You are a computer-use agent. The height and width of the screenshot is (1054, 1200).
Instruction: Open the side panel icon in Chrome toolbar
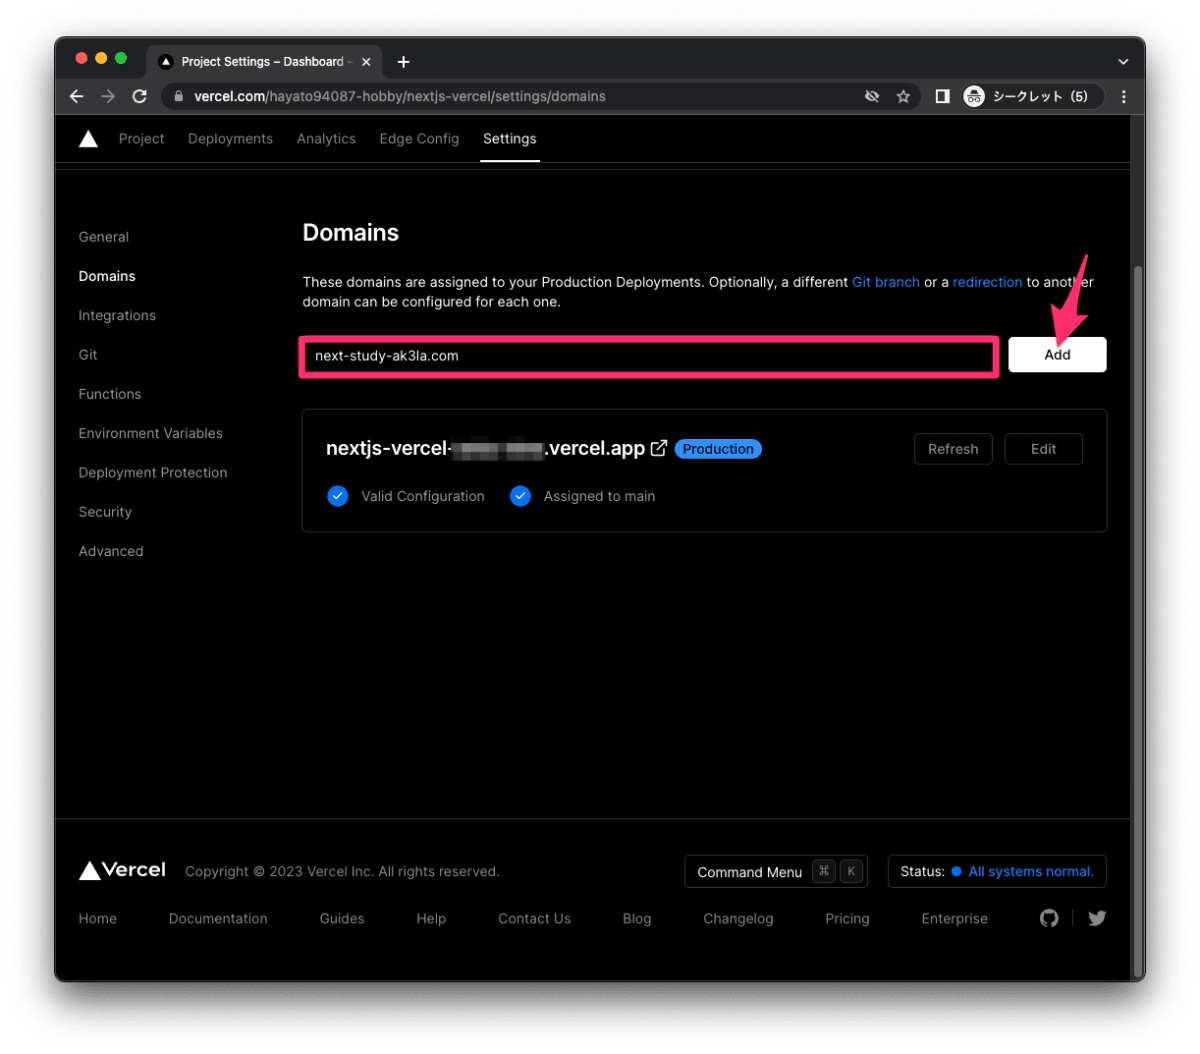coord(942,96)
